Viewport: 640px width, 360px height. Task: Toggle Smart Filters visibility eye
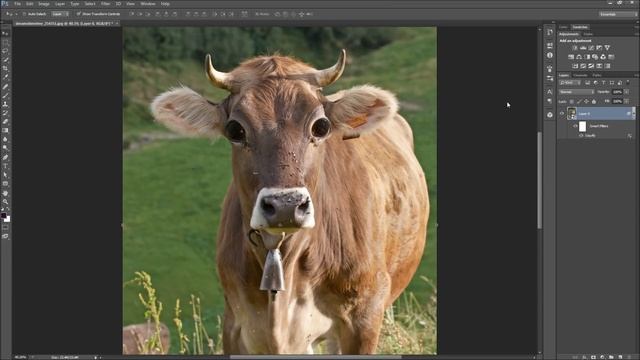click(x=575, y=126)
